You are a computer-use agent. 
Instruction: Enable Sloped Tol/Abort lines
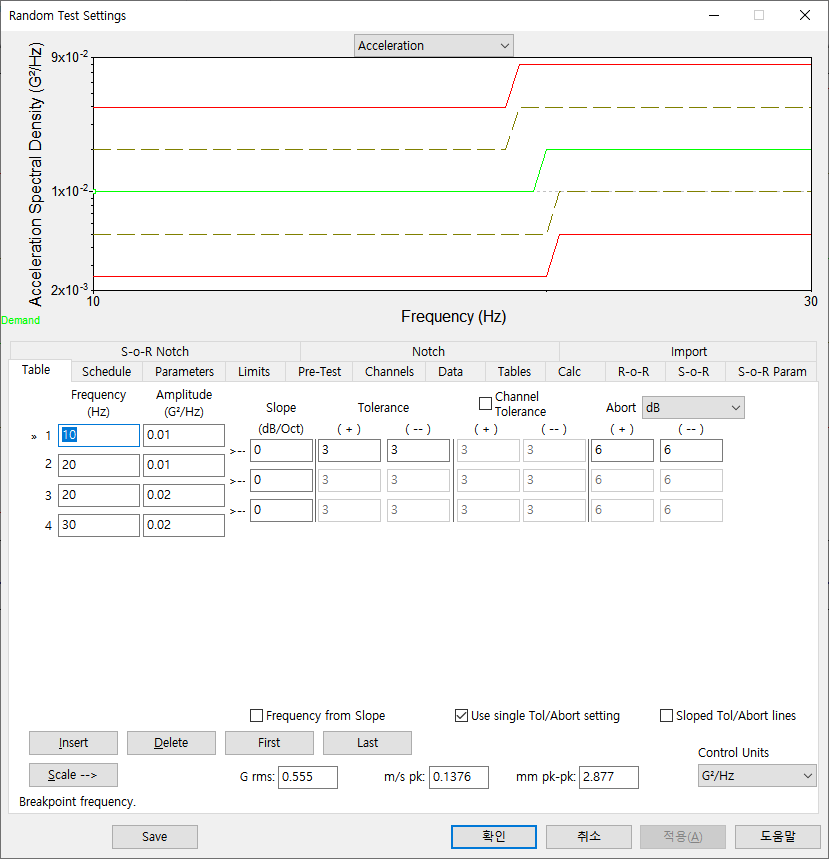coord(666,715)
